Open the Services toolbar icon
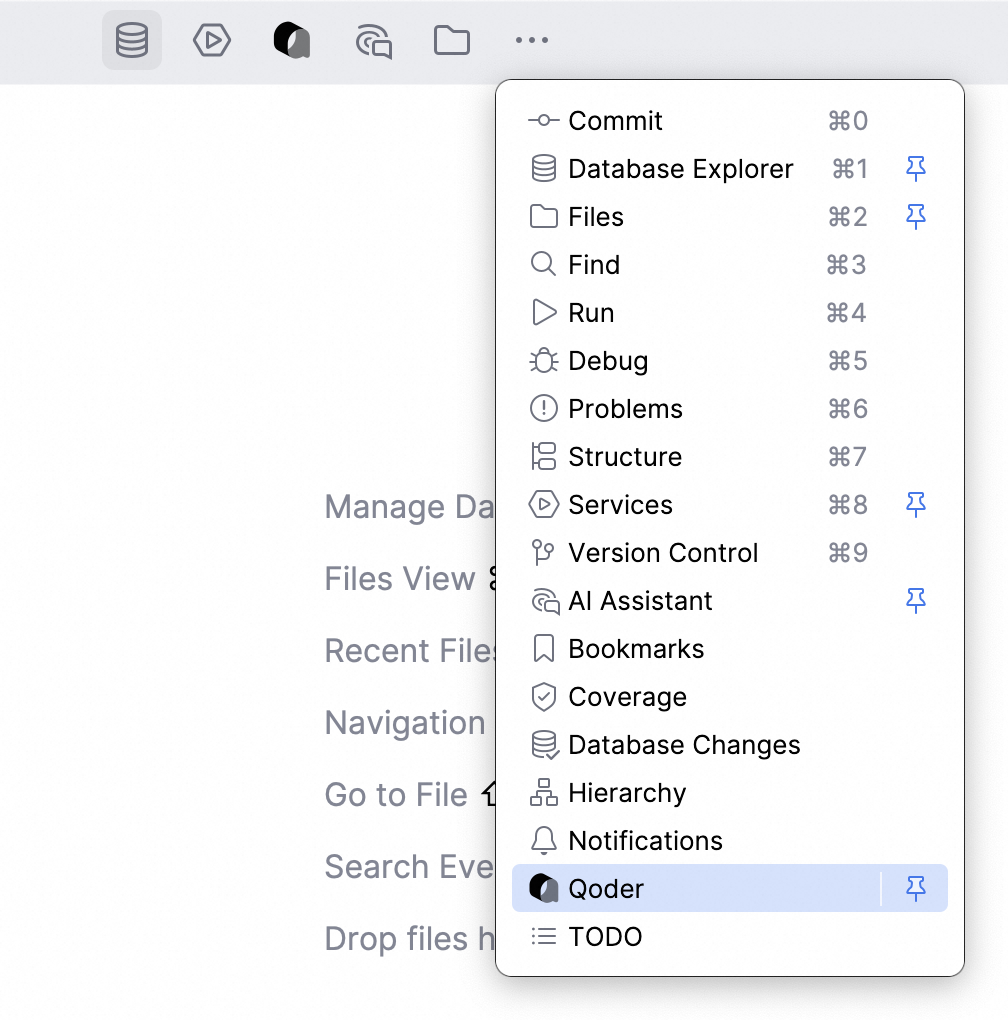Viewport: 1008px width, 1020px height. click(212, 41)
